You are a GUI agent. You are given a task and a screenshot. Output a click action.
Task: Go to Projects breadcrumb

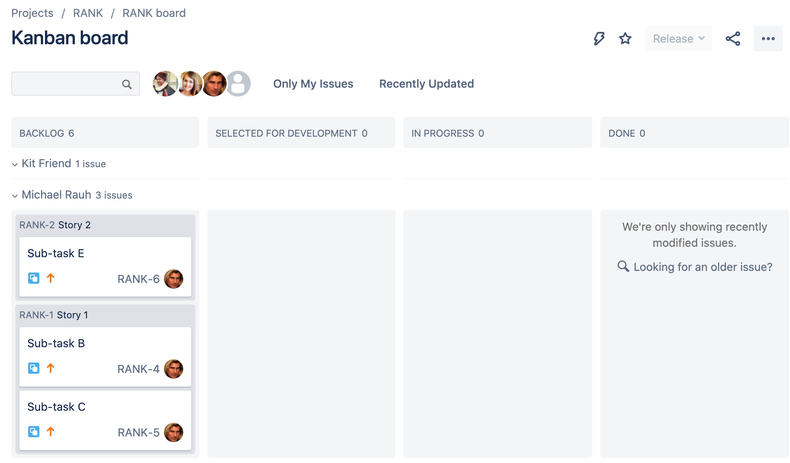click(x=32, y=13)
